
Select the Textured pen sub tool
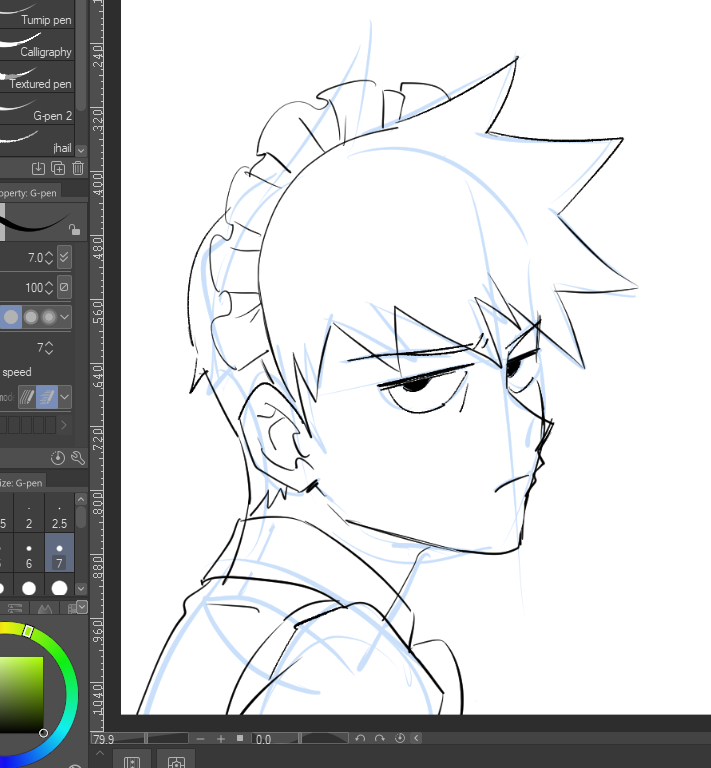coord(37,76)
